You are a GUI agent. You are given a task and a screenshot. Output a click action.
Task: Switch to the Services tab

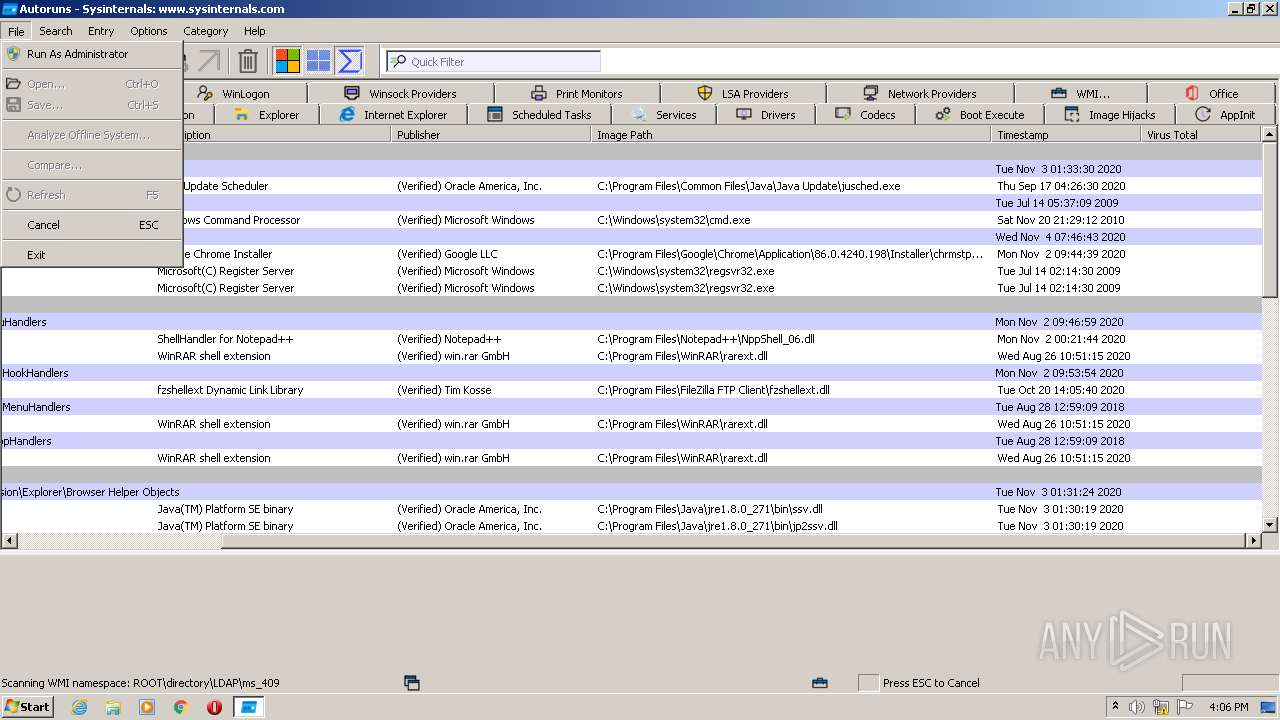(x=664, y=114)
